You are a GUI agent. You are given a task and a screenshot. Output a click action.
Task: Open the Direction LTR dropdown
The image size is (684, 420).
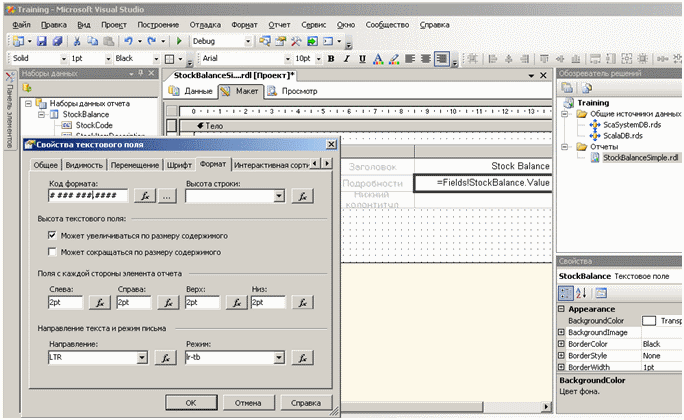tap(142, 358)
